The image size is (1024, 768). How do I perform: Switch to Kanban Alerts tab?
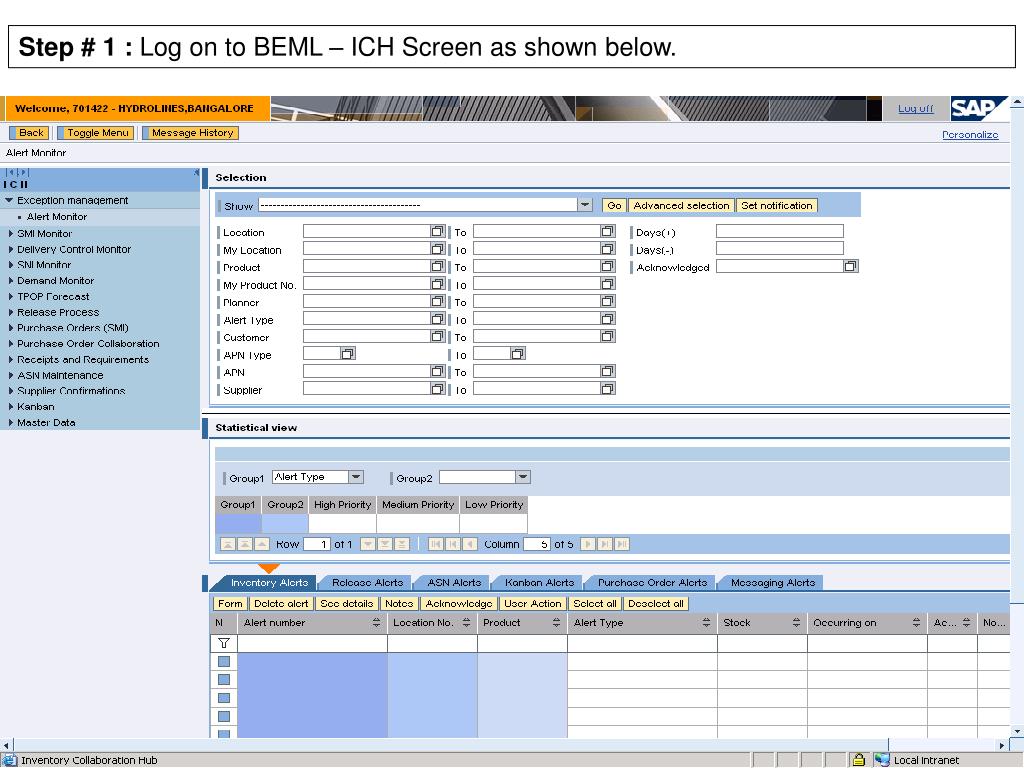(539, 583)
